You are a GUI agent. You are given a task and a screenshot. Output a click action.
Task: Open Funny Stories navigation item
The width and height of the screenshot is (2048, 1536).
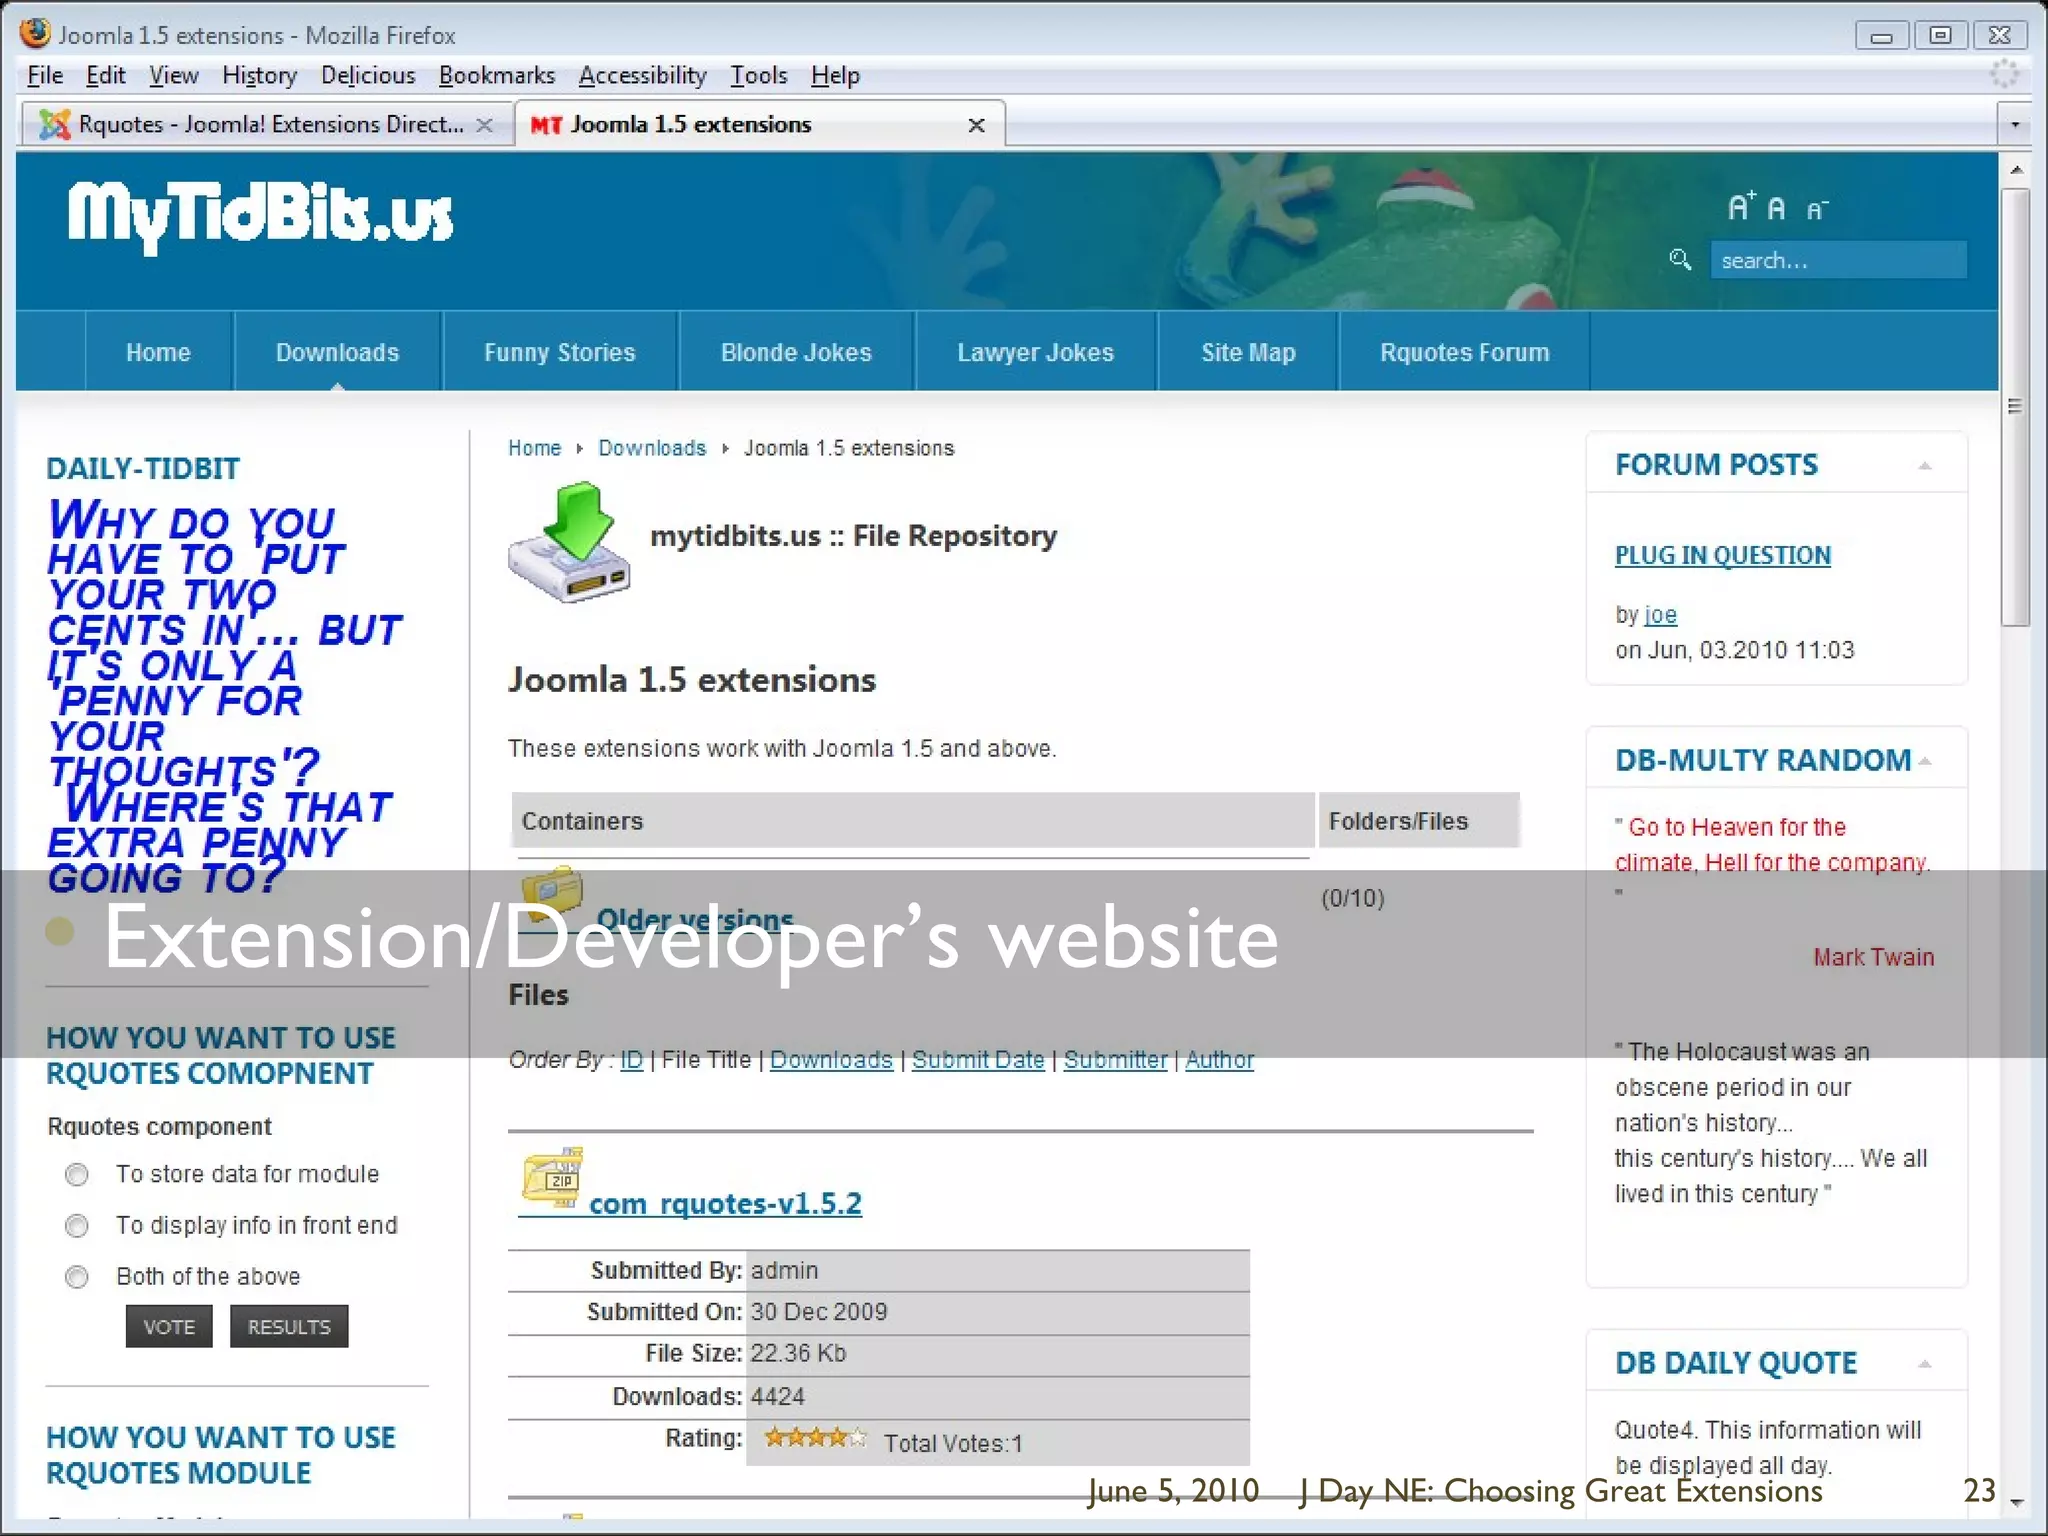click(559, 352)
